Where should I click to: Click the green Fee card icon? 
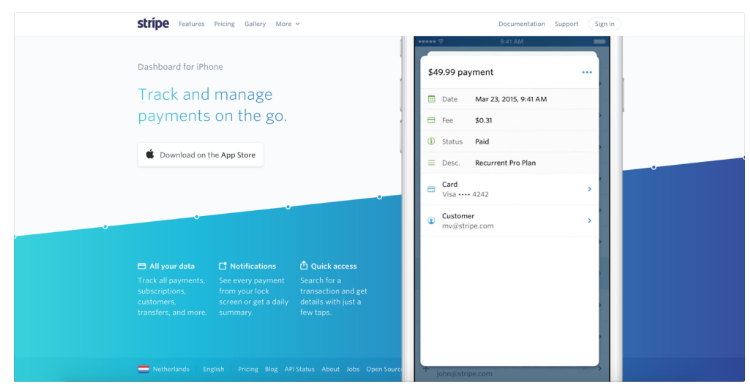click(x=431, y=120)
